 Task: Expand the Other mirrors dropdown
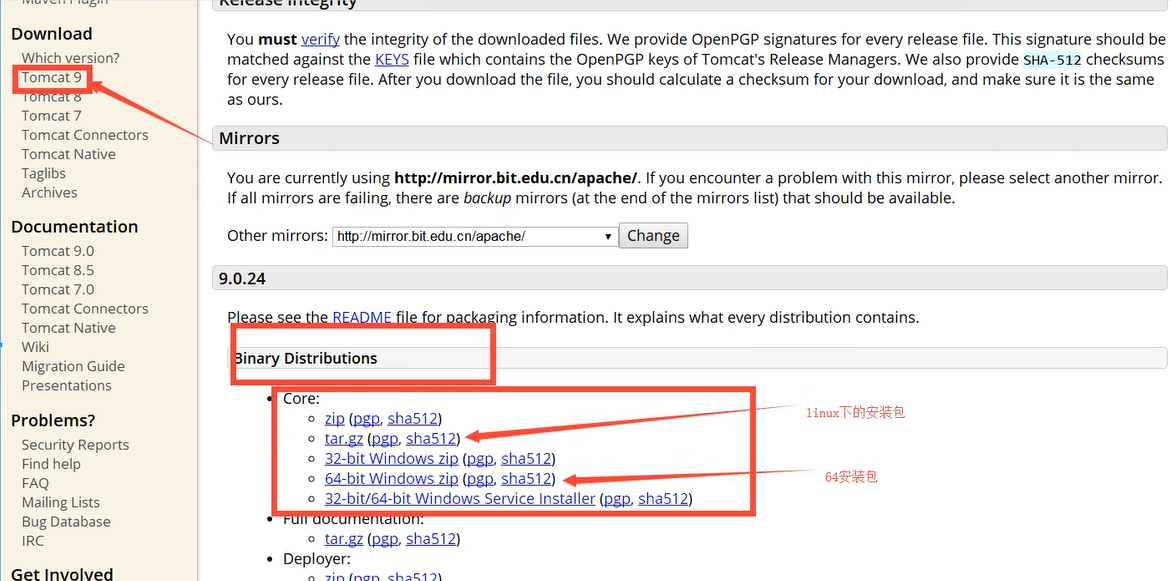(x=475, y=236)
